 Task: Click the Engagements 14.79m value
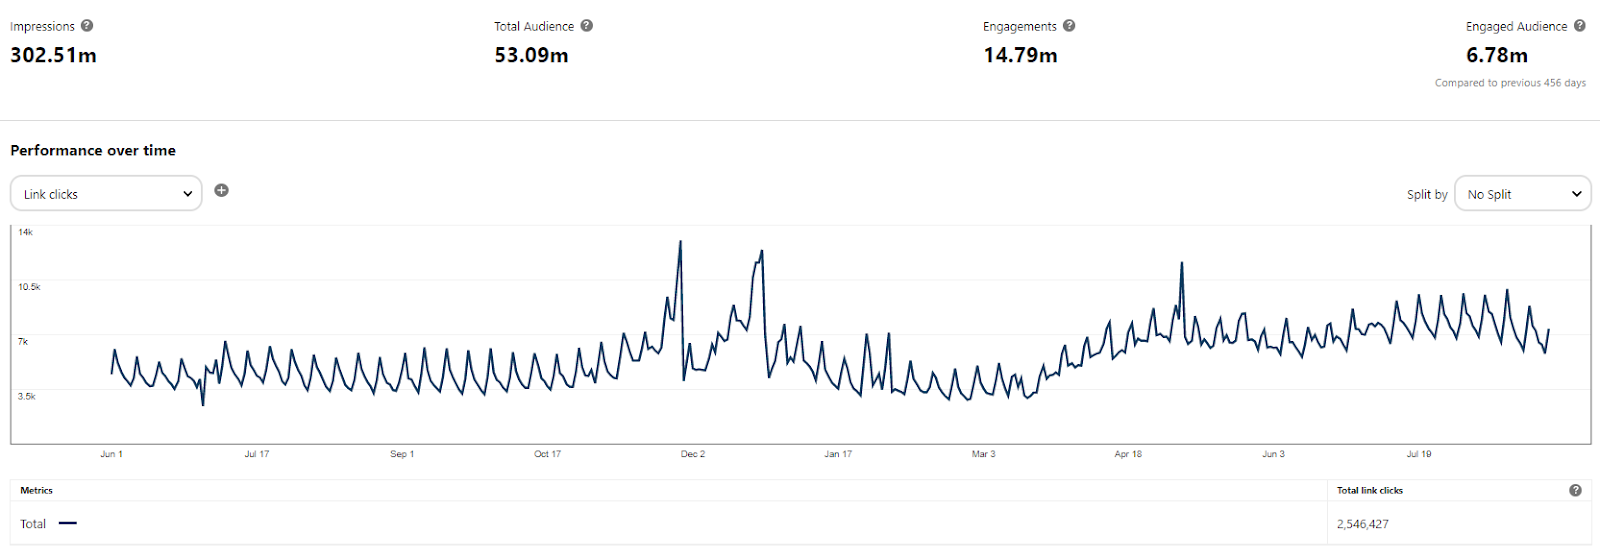pyautogui.click(x=1020, y=55)
